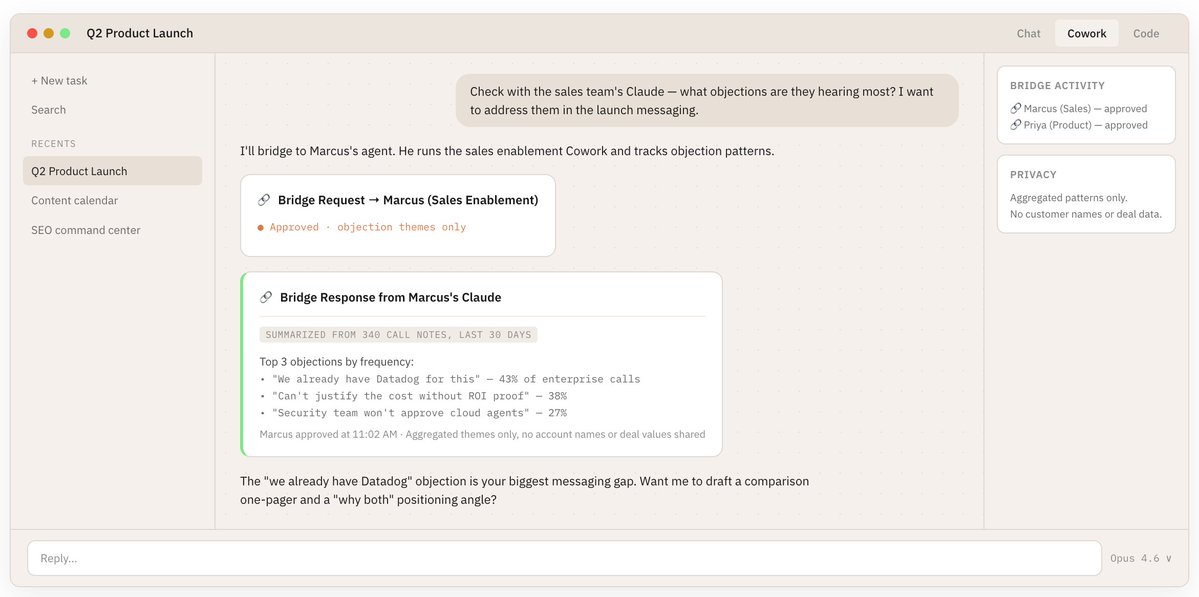Click the orange status dot beside Approved
Screen dimensions: 1199x597
click(x=261, y=228)
